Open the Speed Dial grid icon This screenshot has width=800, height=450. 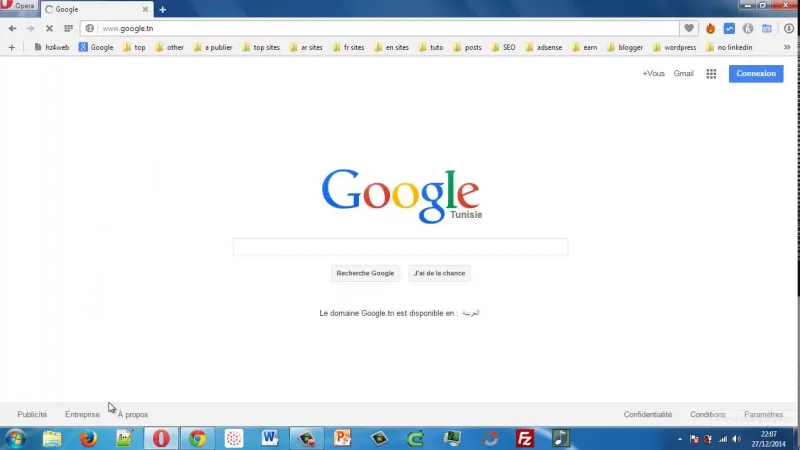(x=68, y=28)
